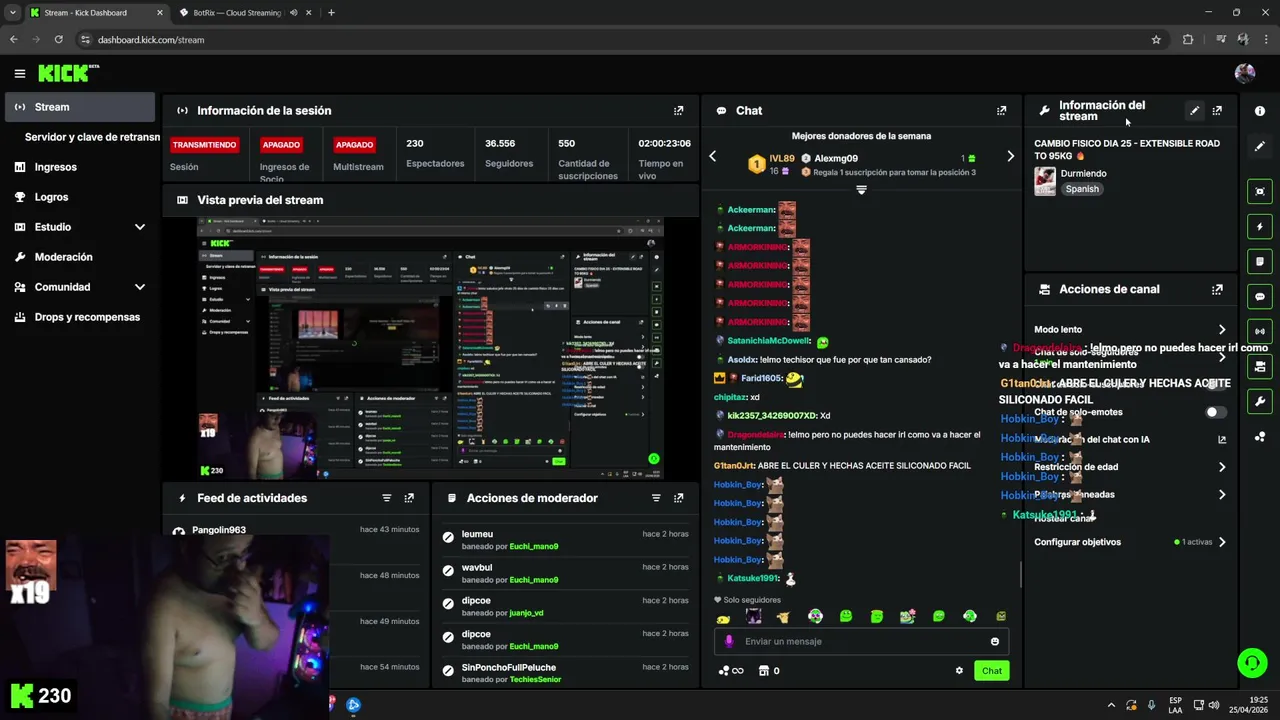Open the hamburger navigation menu
Image resolution: width=1280 pixels, height=720 pixels.
point(19,73)
